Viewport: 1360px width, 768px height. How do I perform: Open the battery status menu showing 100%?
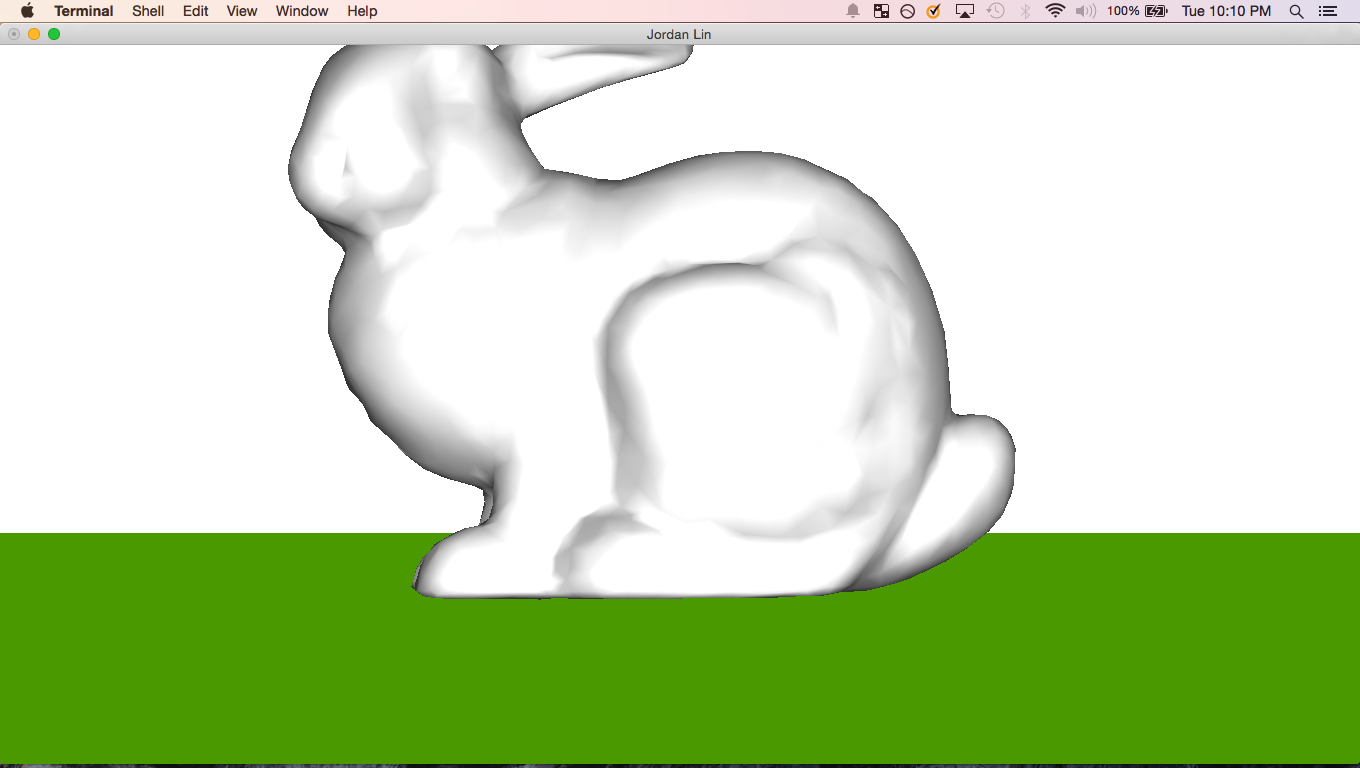(x=1137, y=11)
